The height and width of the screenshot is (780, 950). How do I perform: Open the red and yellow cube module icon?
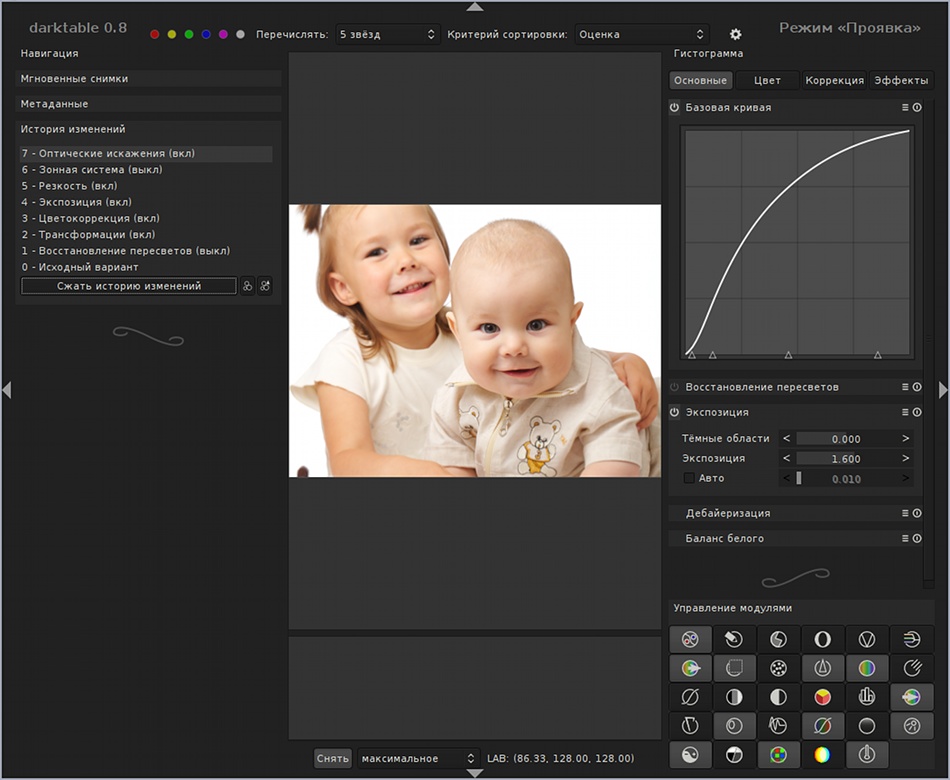click(822, 697)
